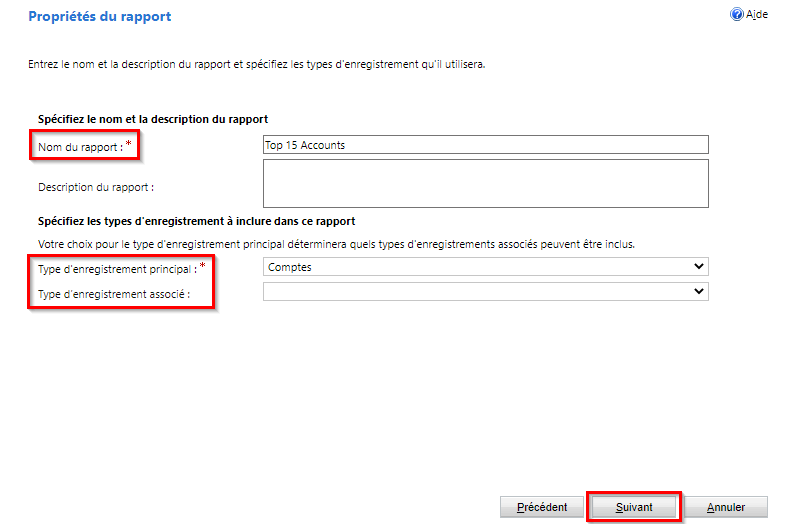Click the 'Type d'enregistrement associé :' label
Screen dimensions: 792x524
tap(114, 294)
